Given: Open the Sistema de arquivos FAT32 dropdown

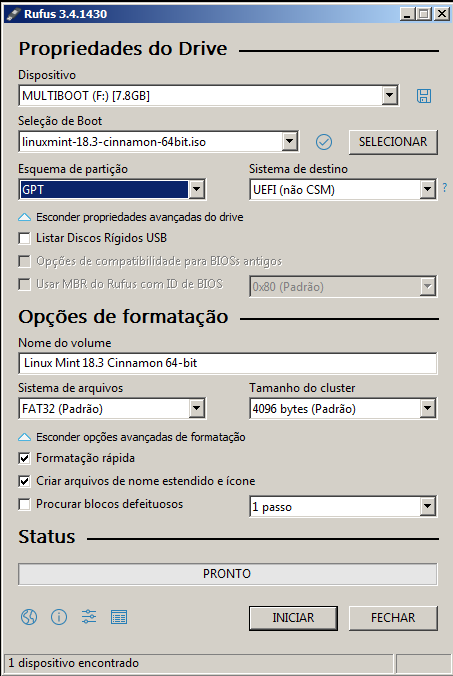Looking at the screenshot, I should tap(112, 408).
